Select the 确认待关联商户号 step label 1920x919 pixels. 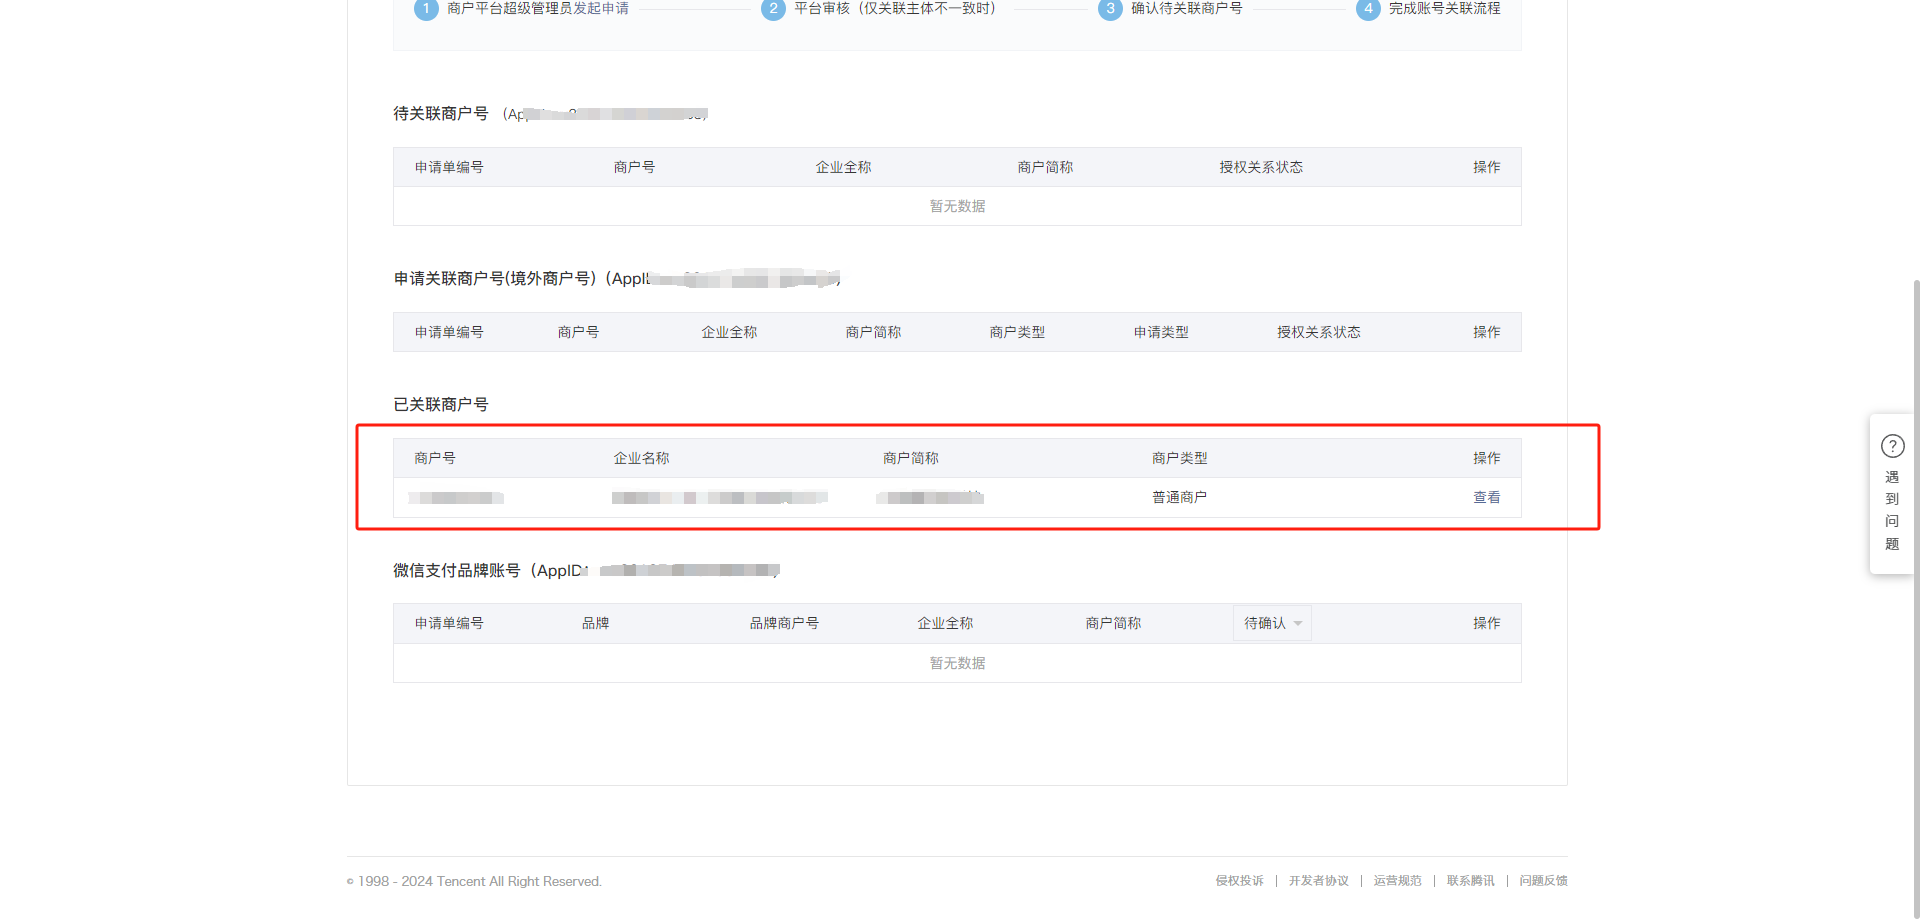point(1187,8)
